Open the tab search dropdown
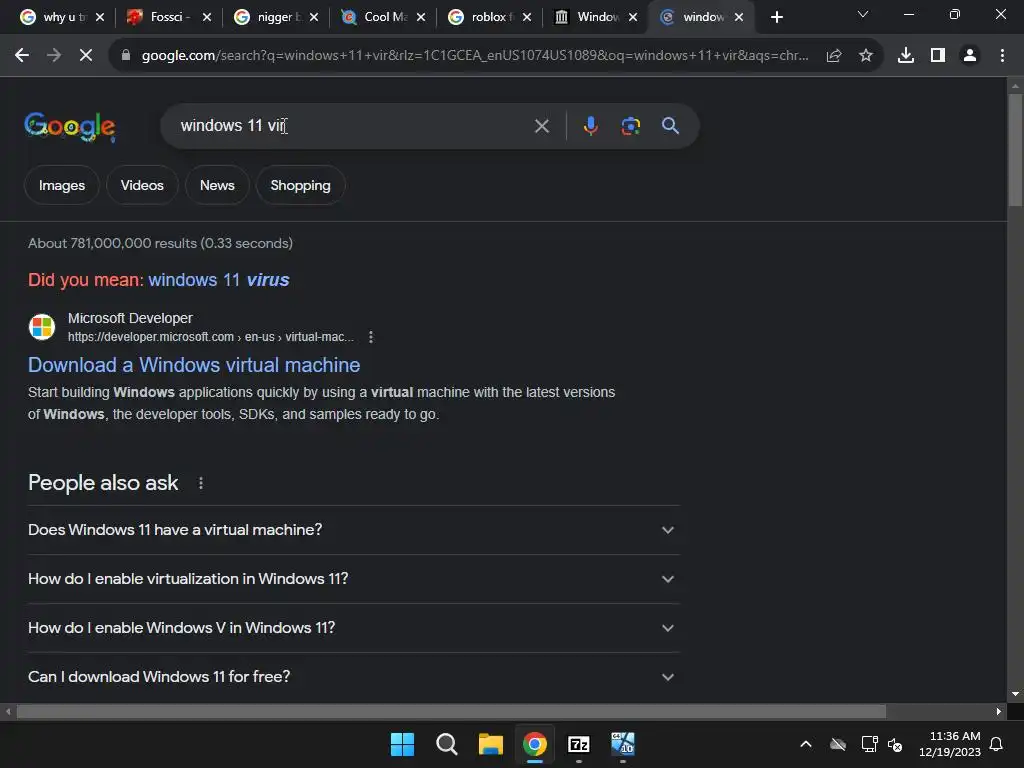 pyautogui.click(x=863, y=14)
